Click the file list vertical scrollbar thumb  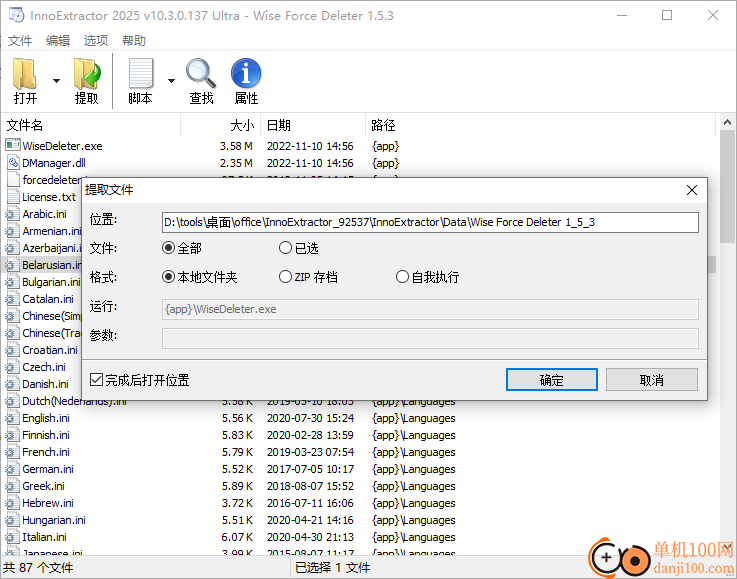(727, 187)
